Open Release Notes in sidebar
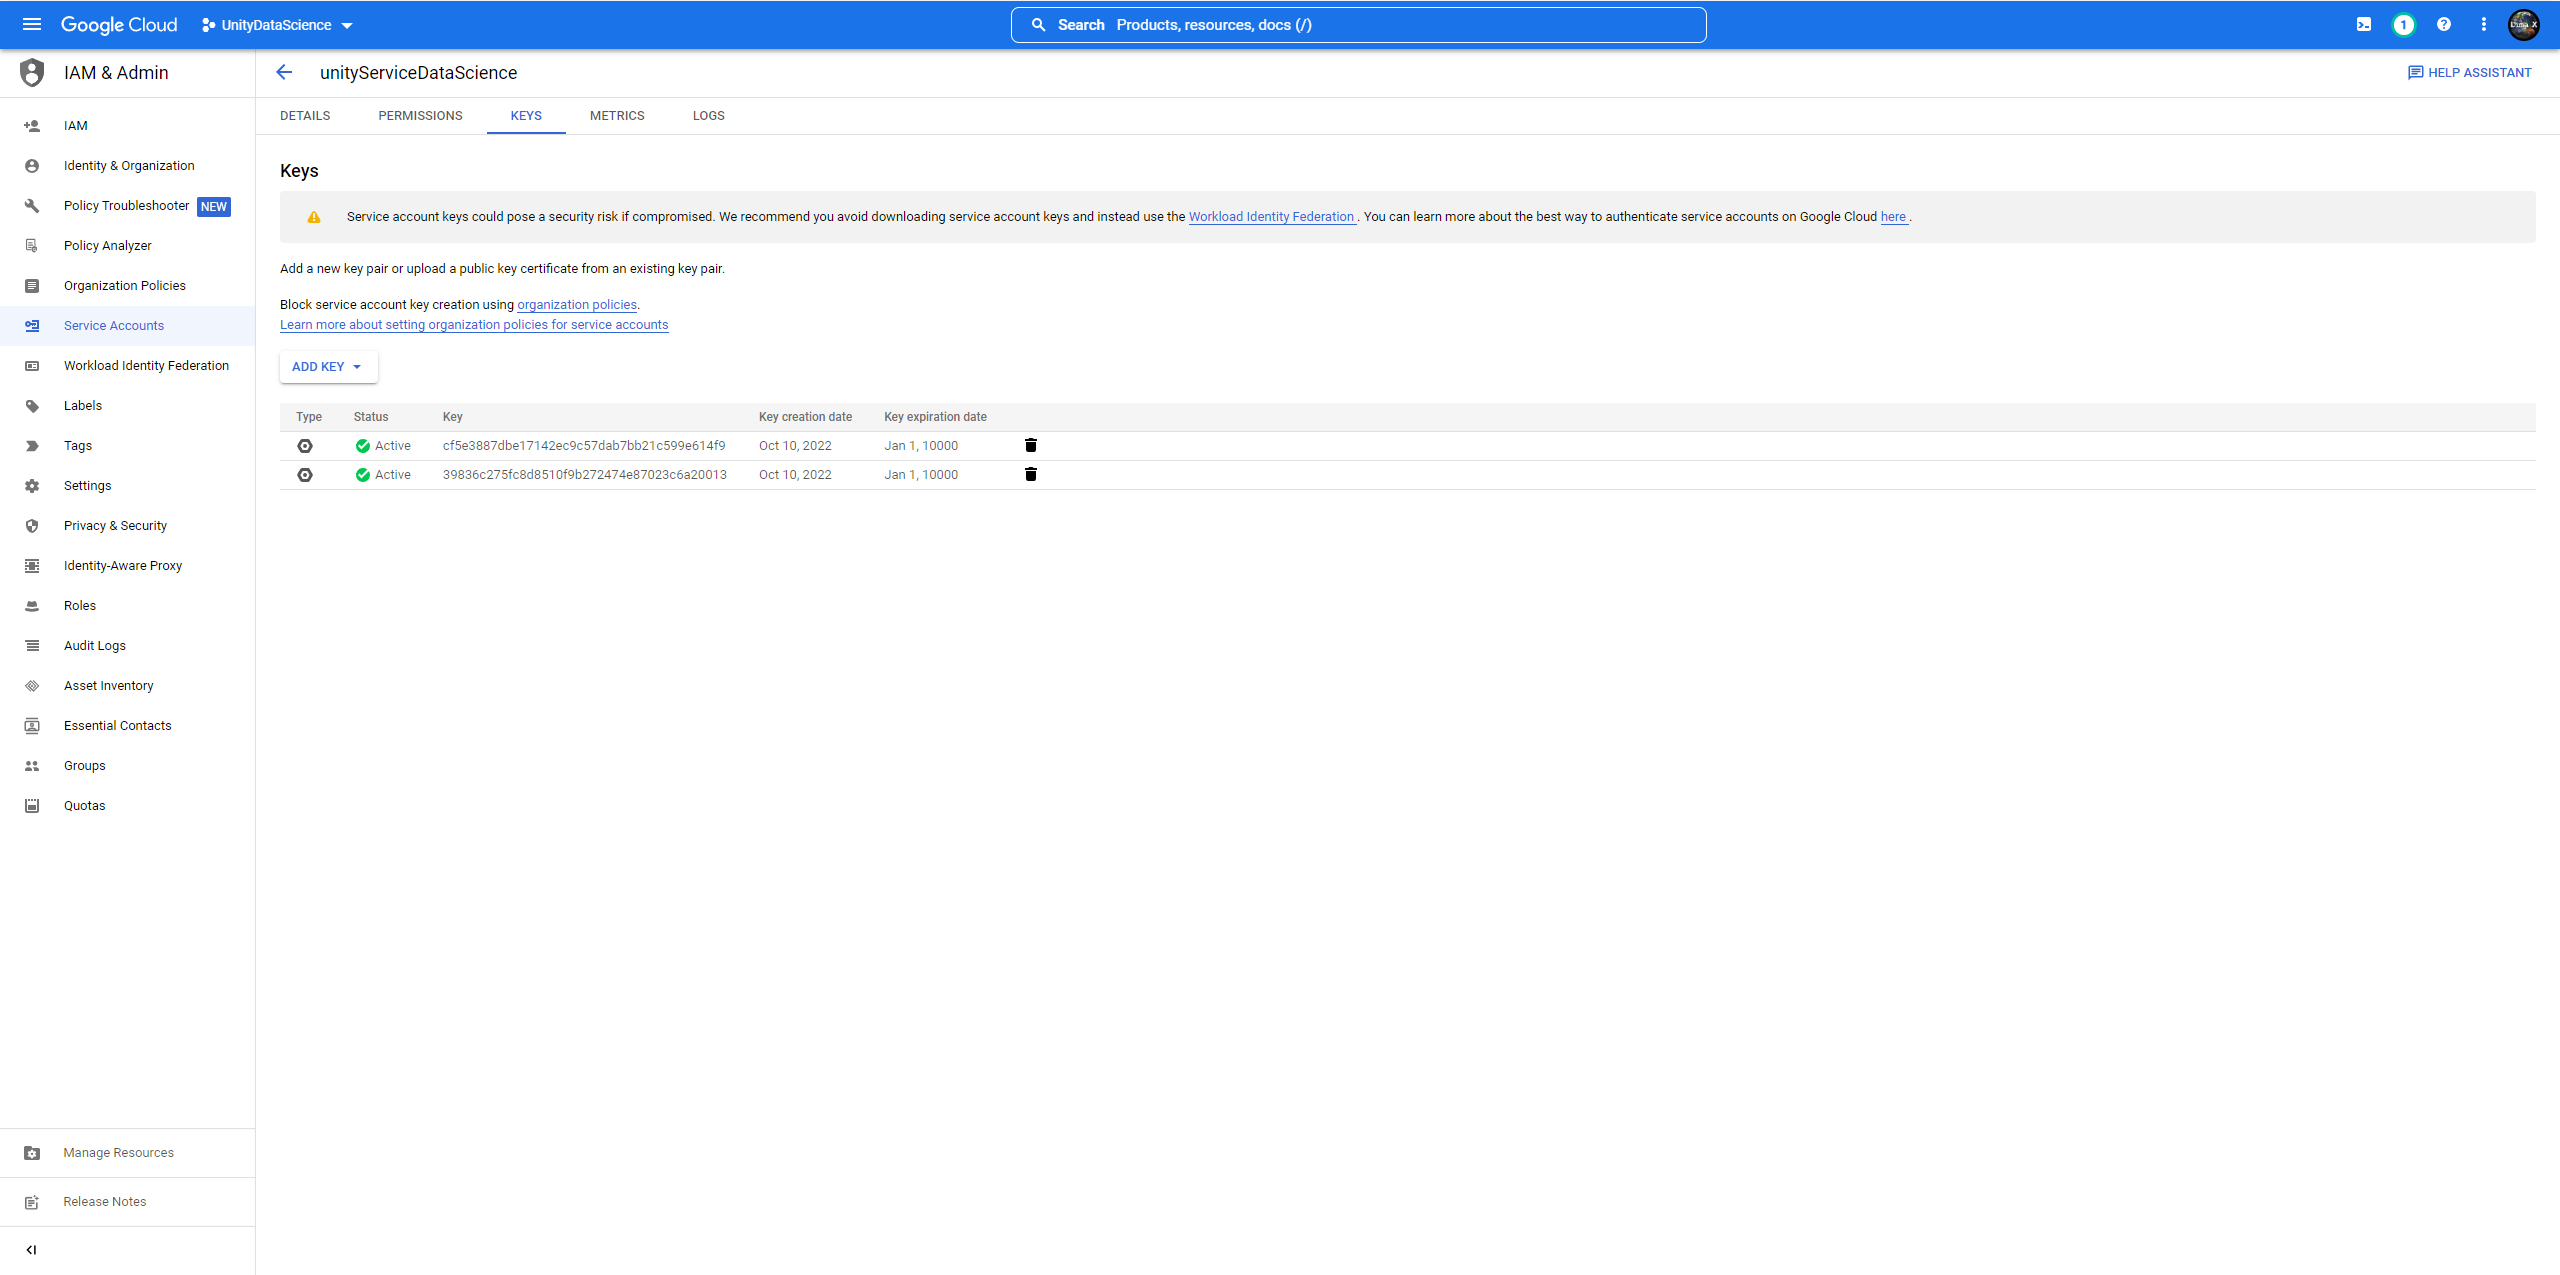This screenshot has width=2560, height=1275. (x=127, y=1202)
